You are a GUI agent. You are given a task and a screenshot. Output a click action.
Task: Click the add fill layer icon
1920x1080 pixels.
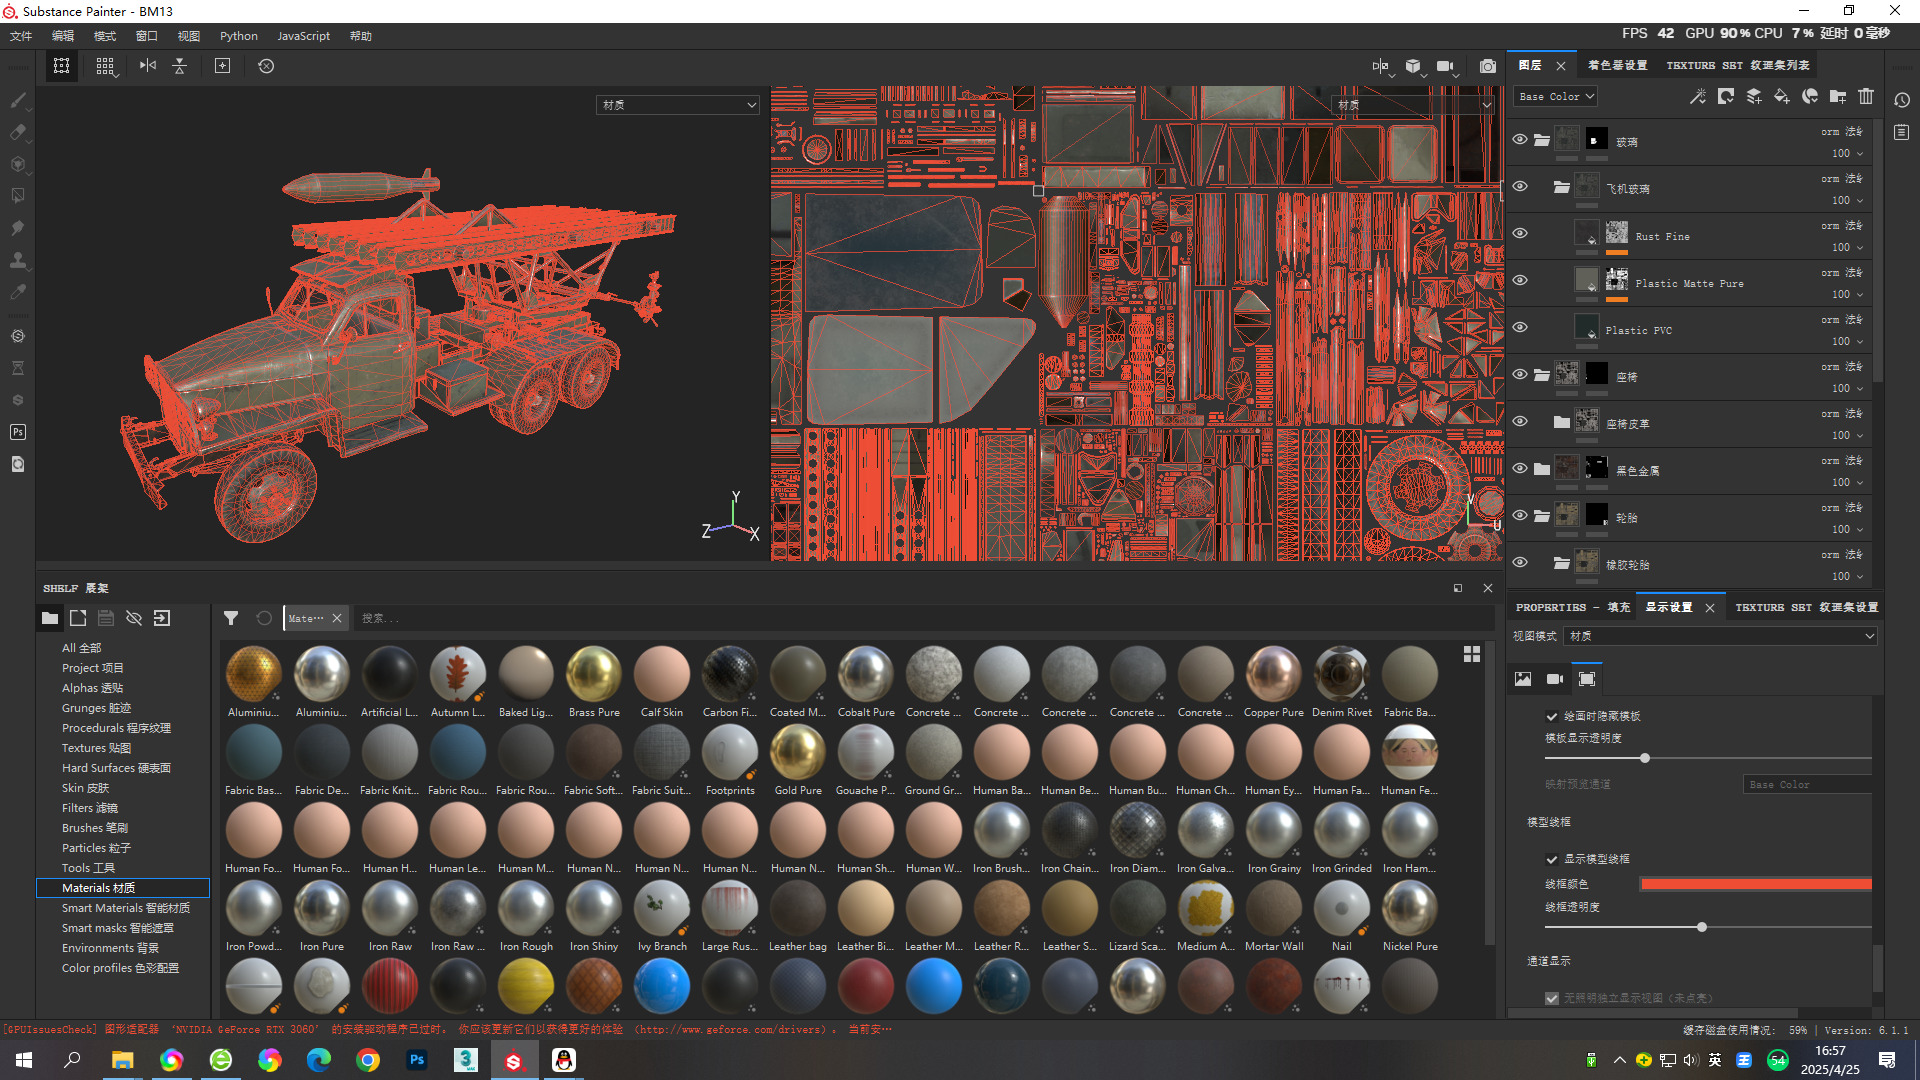pyautogui.click(x=1781, y=96)
